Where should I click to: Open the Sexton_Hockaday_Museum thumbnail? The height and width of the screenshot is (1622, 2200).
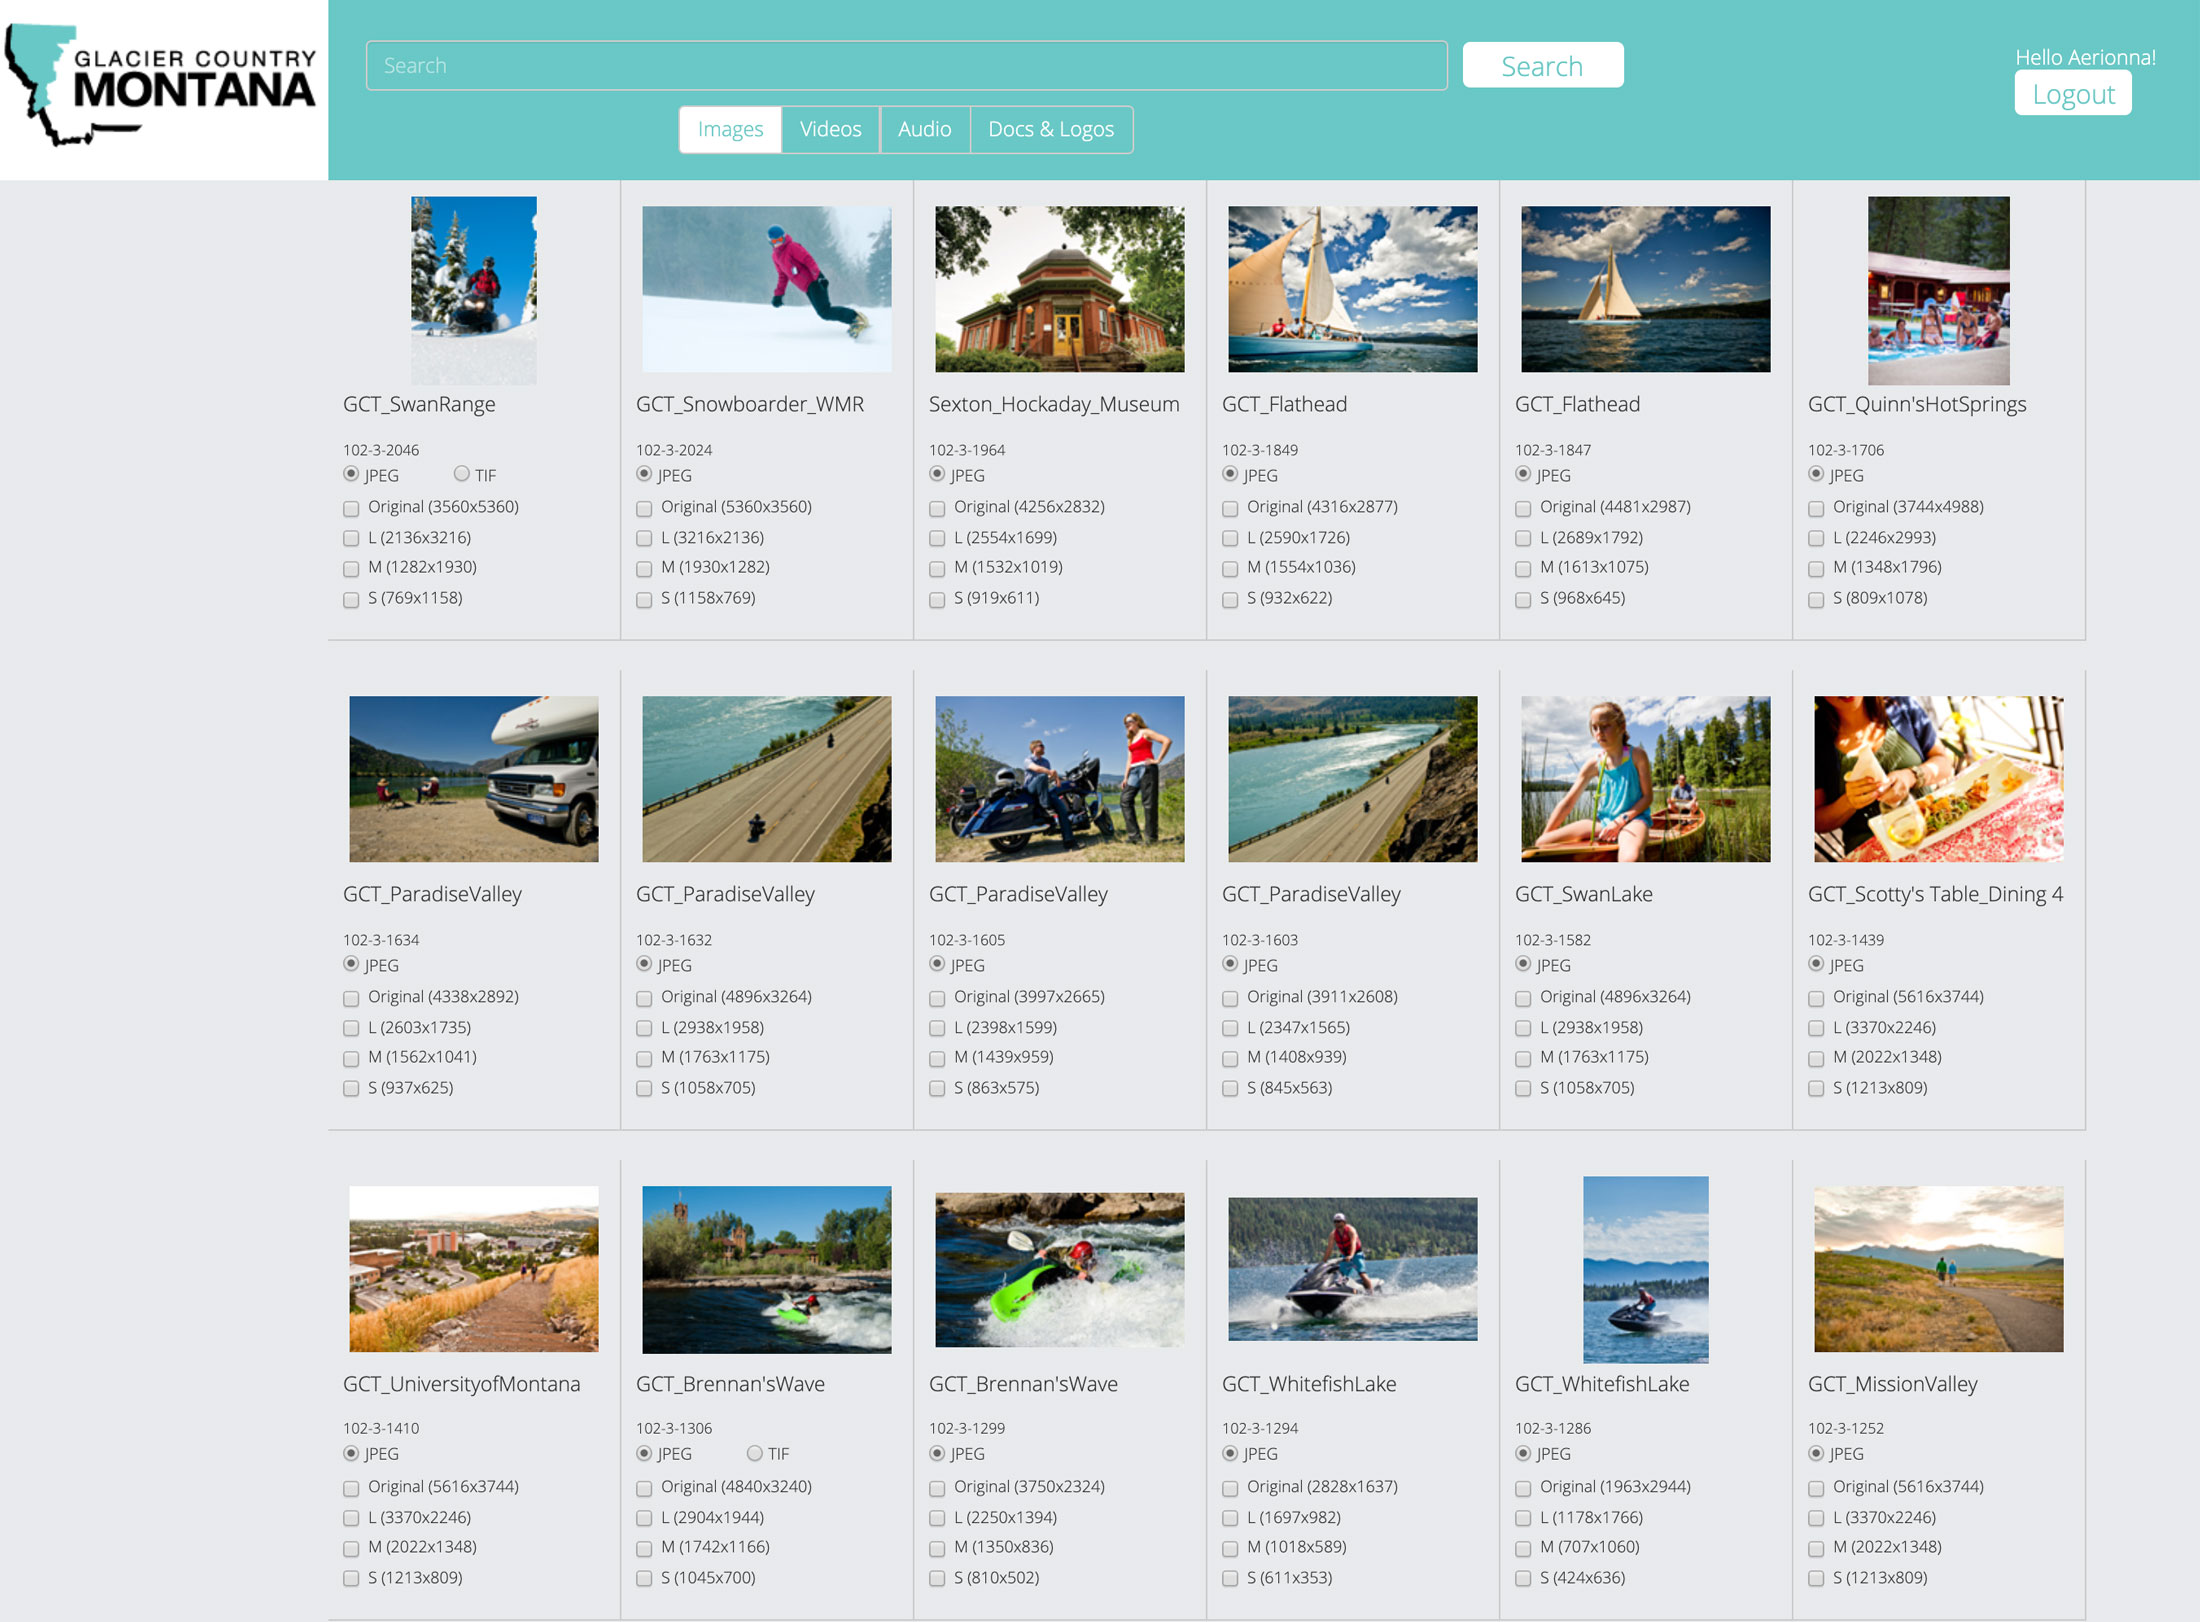click(1060, 289)
